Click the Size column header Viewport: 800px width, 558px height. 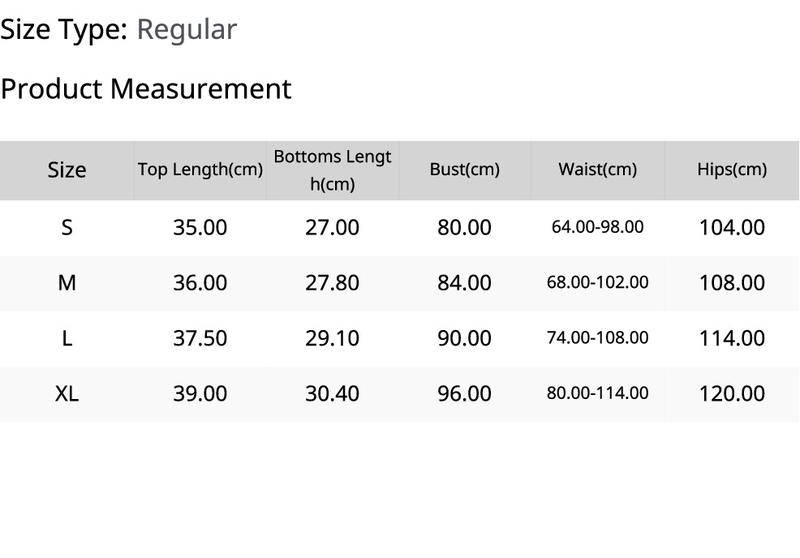coord(67,170)
